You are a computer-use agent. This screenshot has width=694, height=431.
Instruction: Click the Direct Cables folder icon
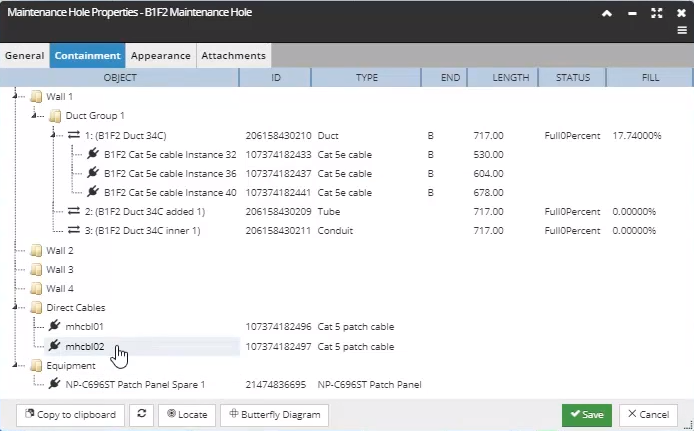[36, 308]
